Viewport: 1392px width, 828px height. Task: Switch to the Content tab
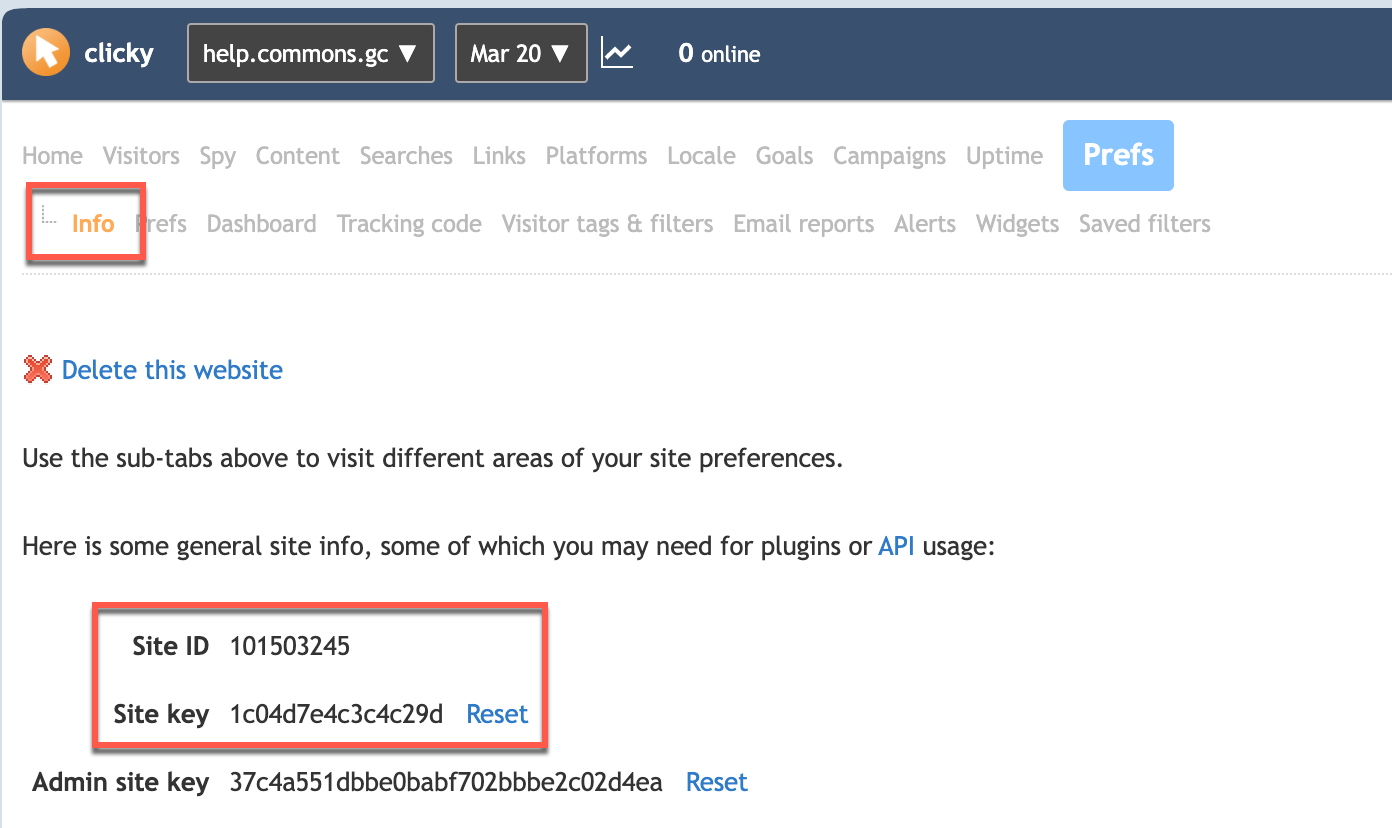click(x=298, y=156)
